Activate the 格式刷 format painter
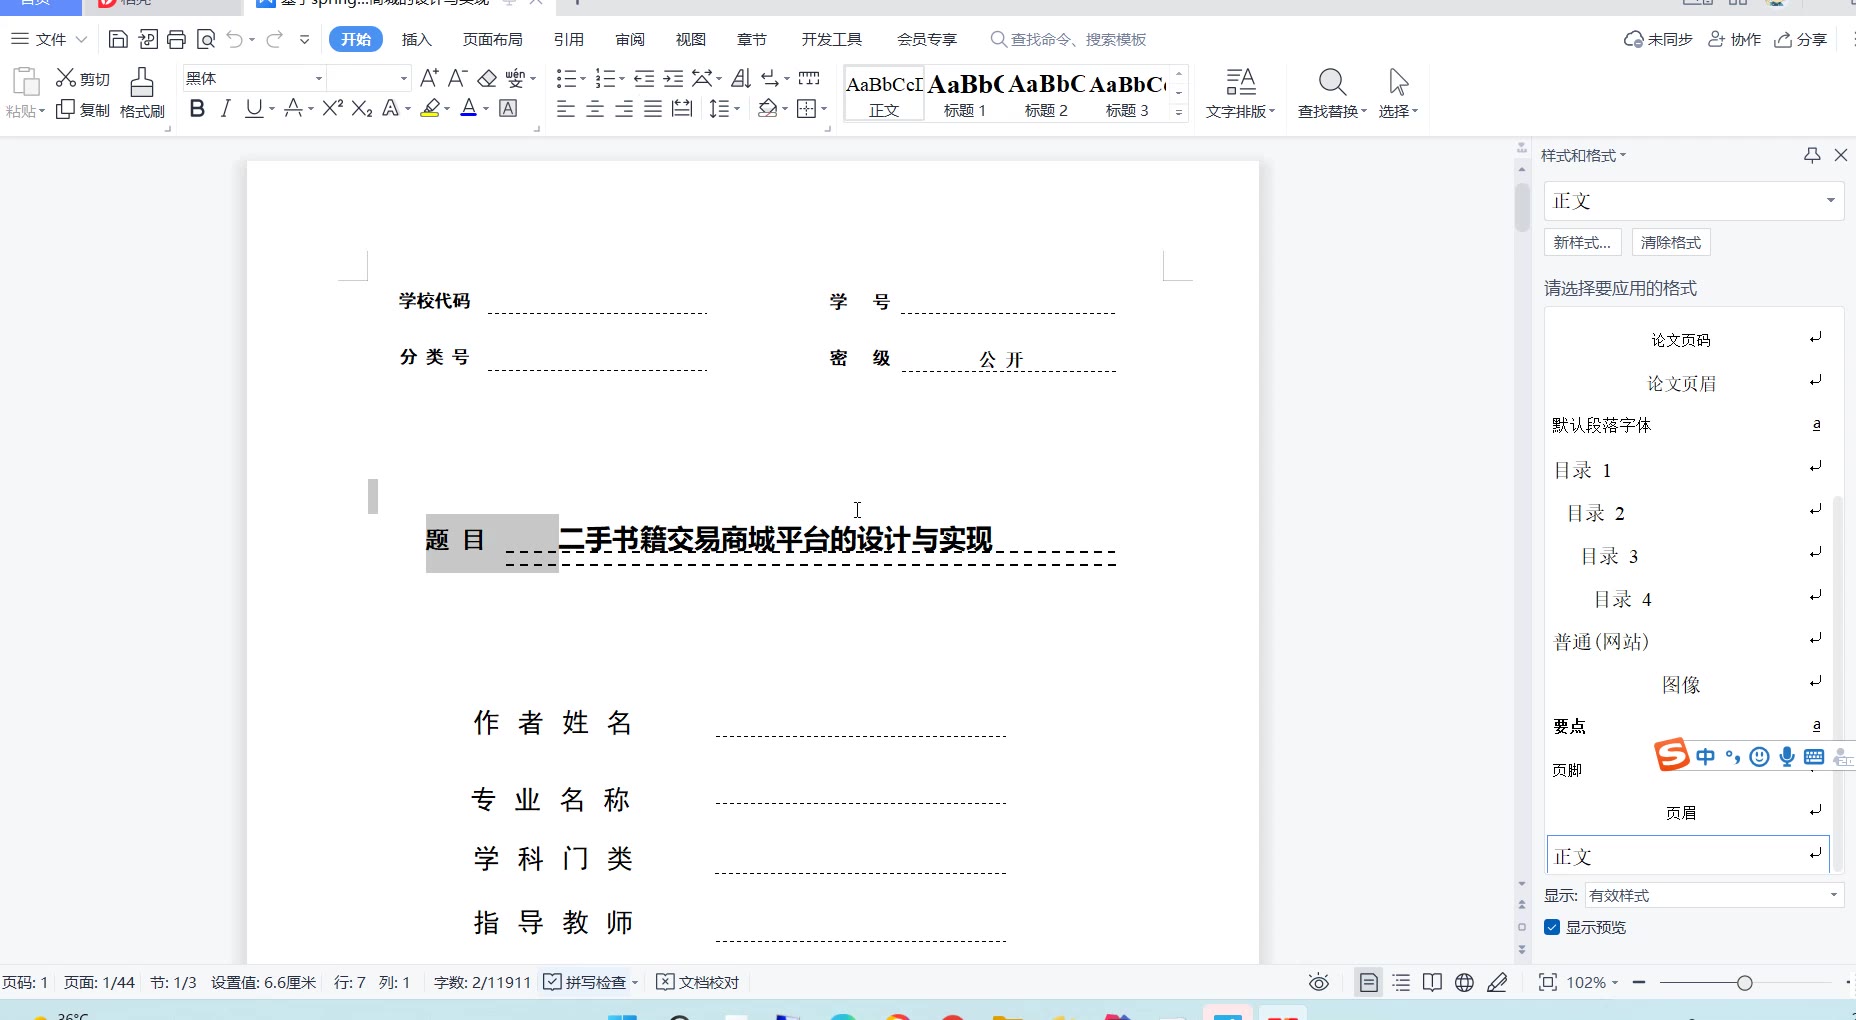Viewport: 1856px width, 1020px height. [x=142, y=93]
